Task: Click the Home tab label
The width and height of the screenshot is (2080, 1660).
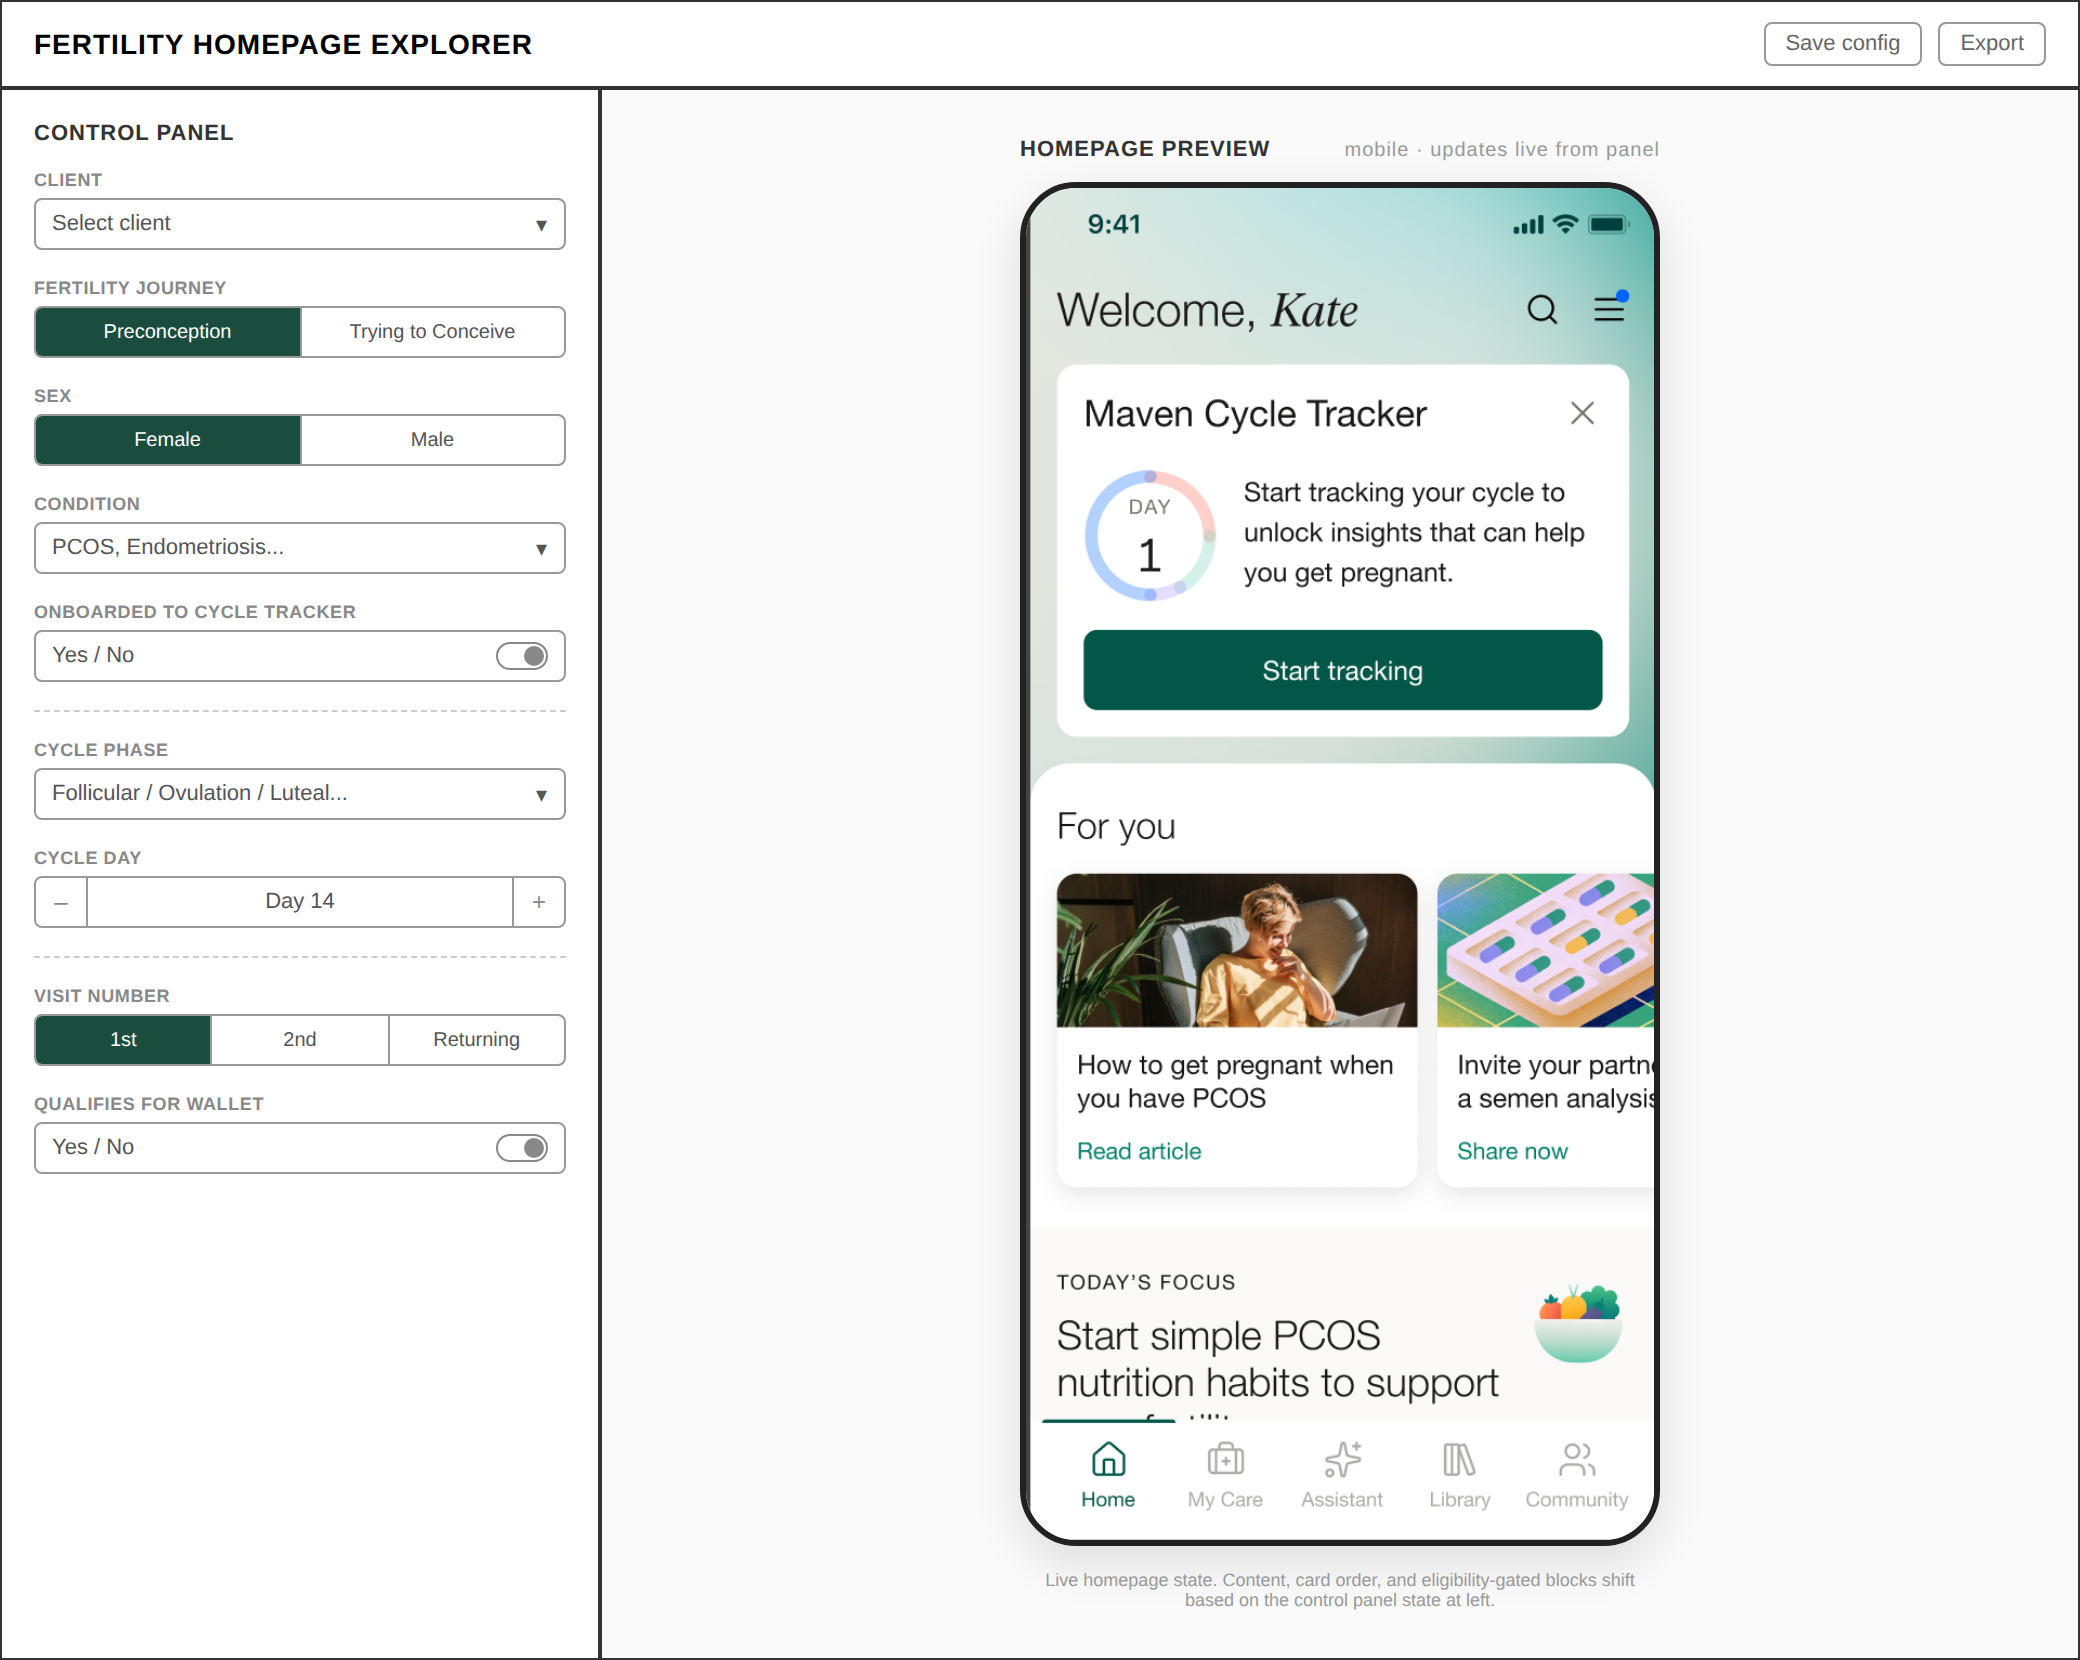Action: click(x=1108, y=1500)
